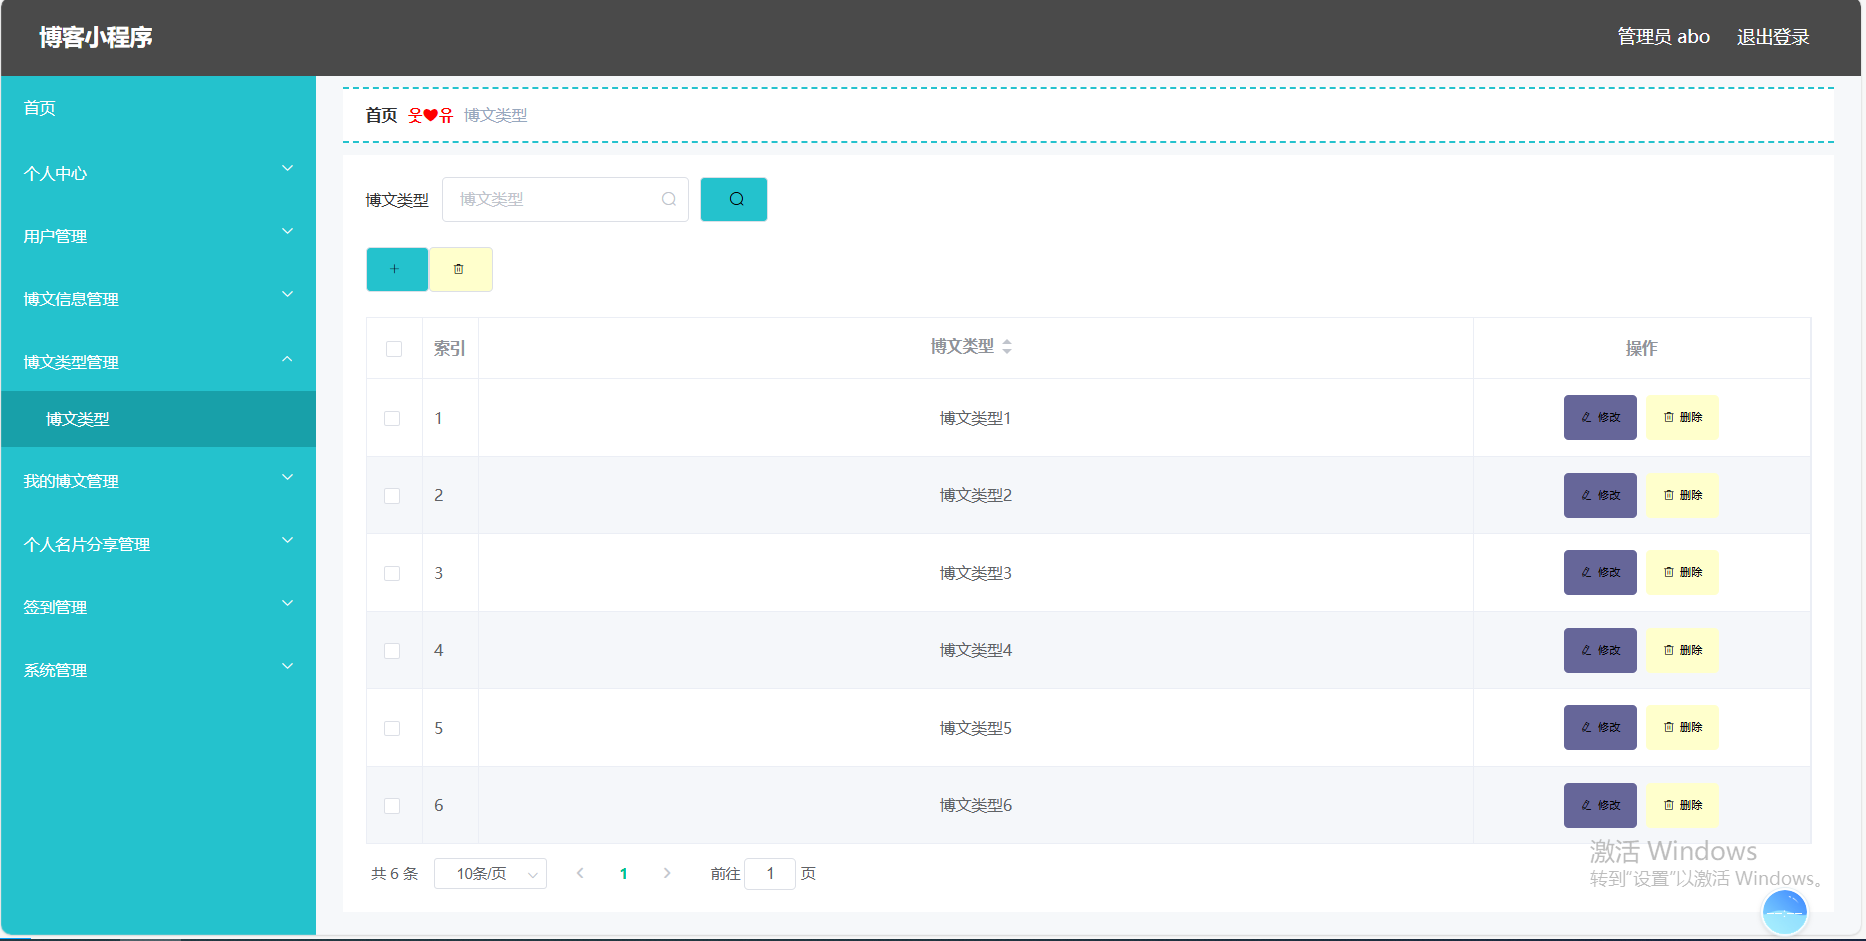Screen dimensions: 1866x941
Task: Click 删除 for 博文类型5
Action: click(x=1682, y=727)
